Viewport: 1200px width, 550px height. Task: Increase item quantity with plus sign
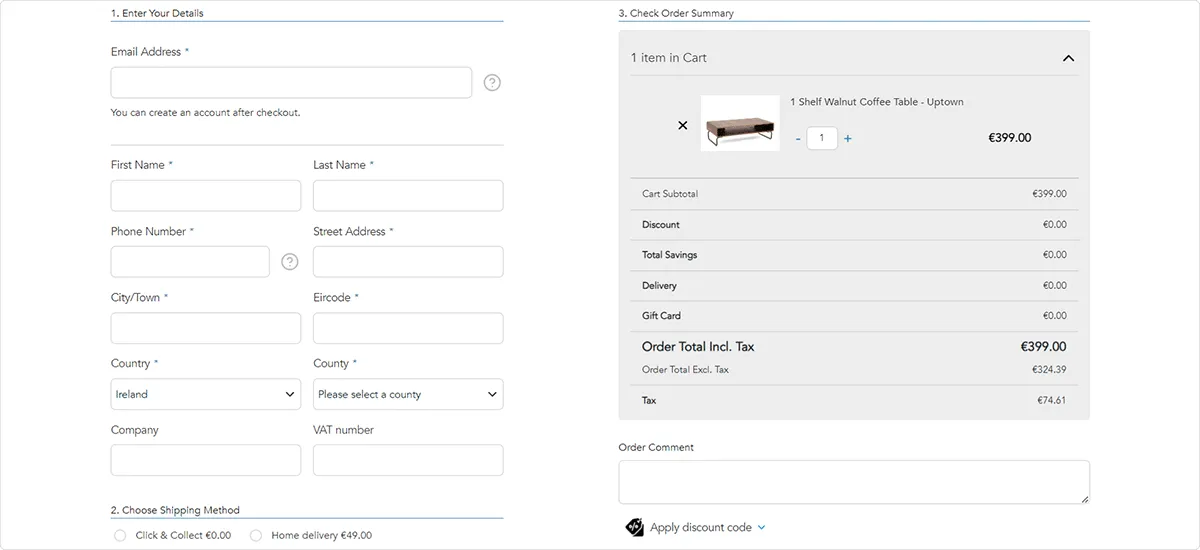tap(848, 139)
